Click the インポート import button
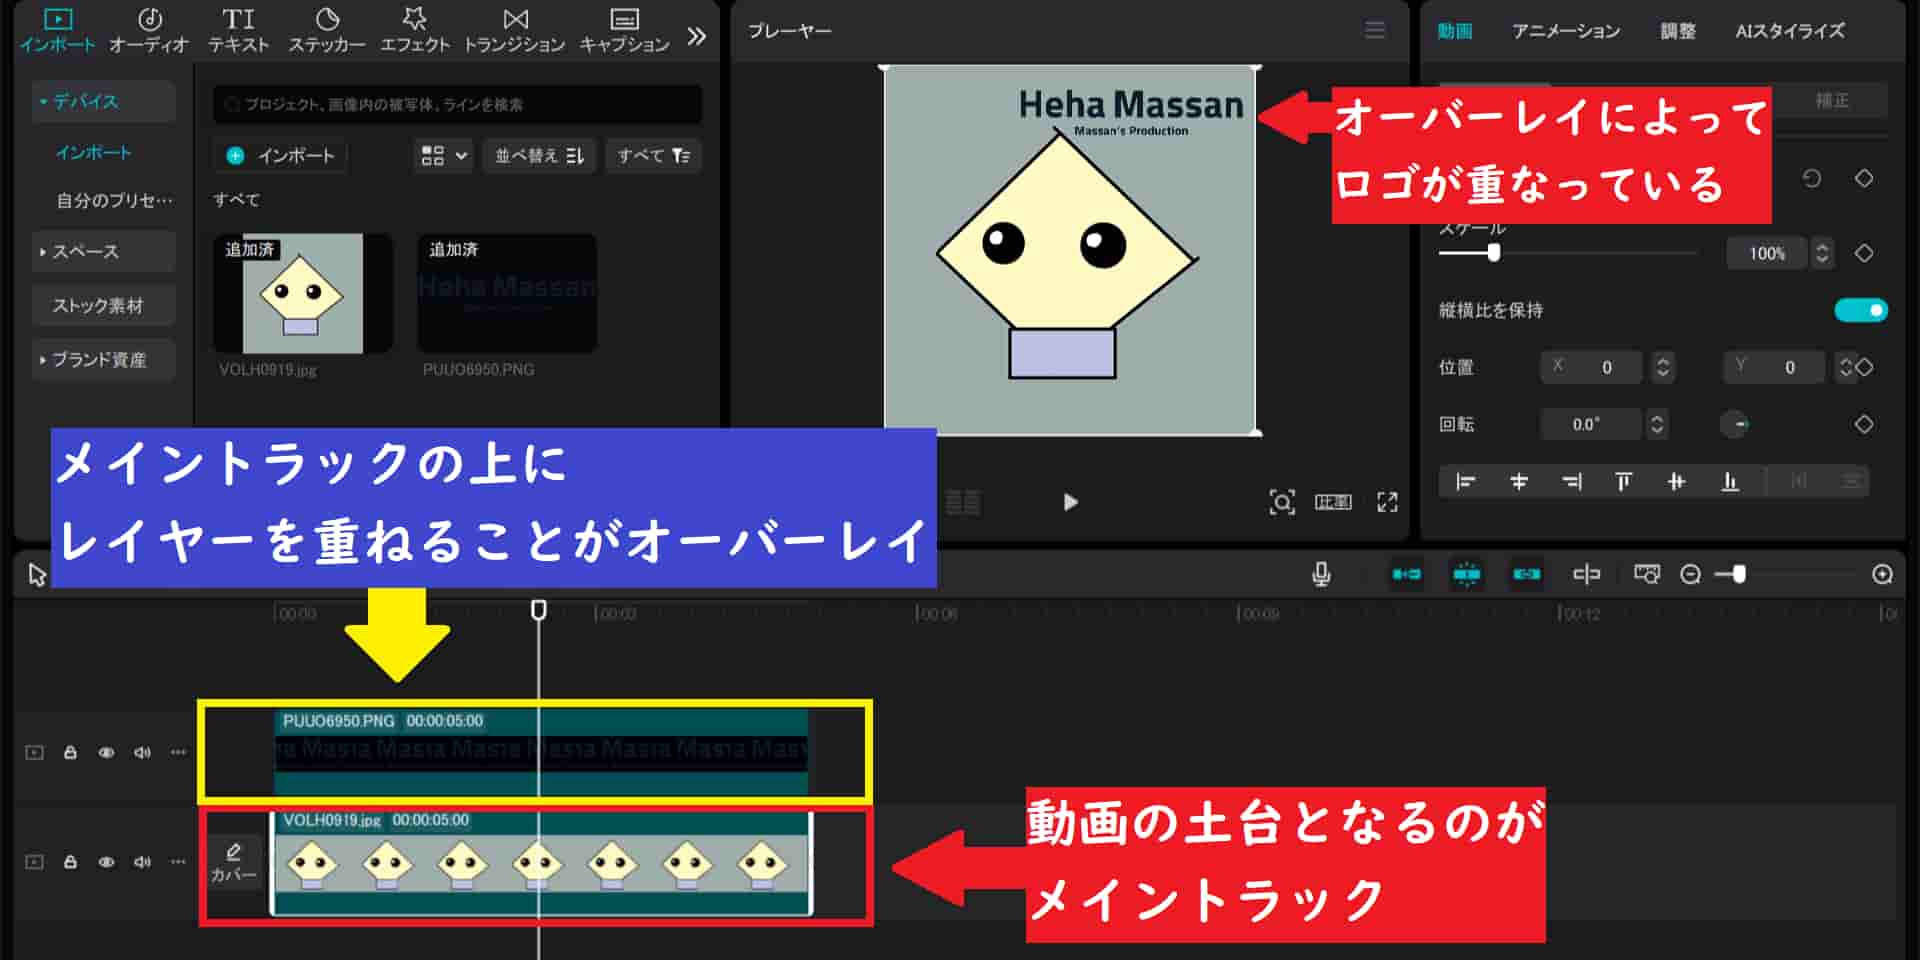This screenshot has height=960, width=1920. (280, 156)
